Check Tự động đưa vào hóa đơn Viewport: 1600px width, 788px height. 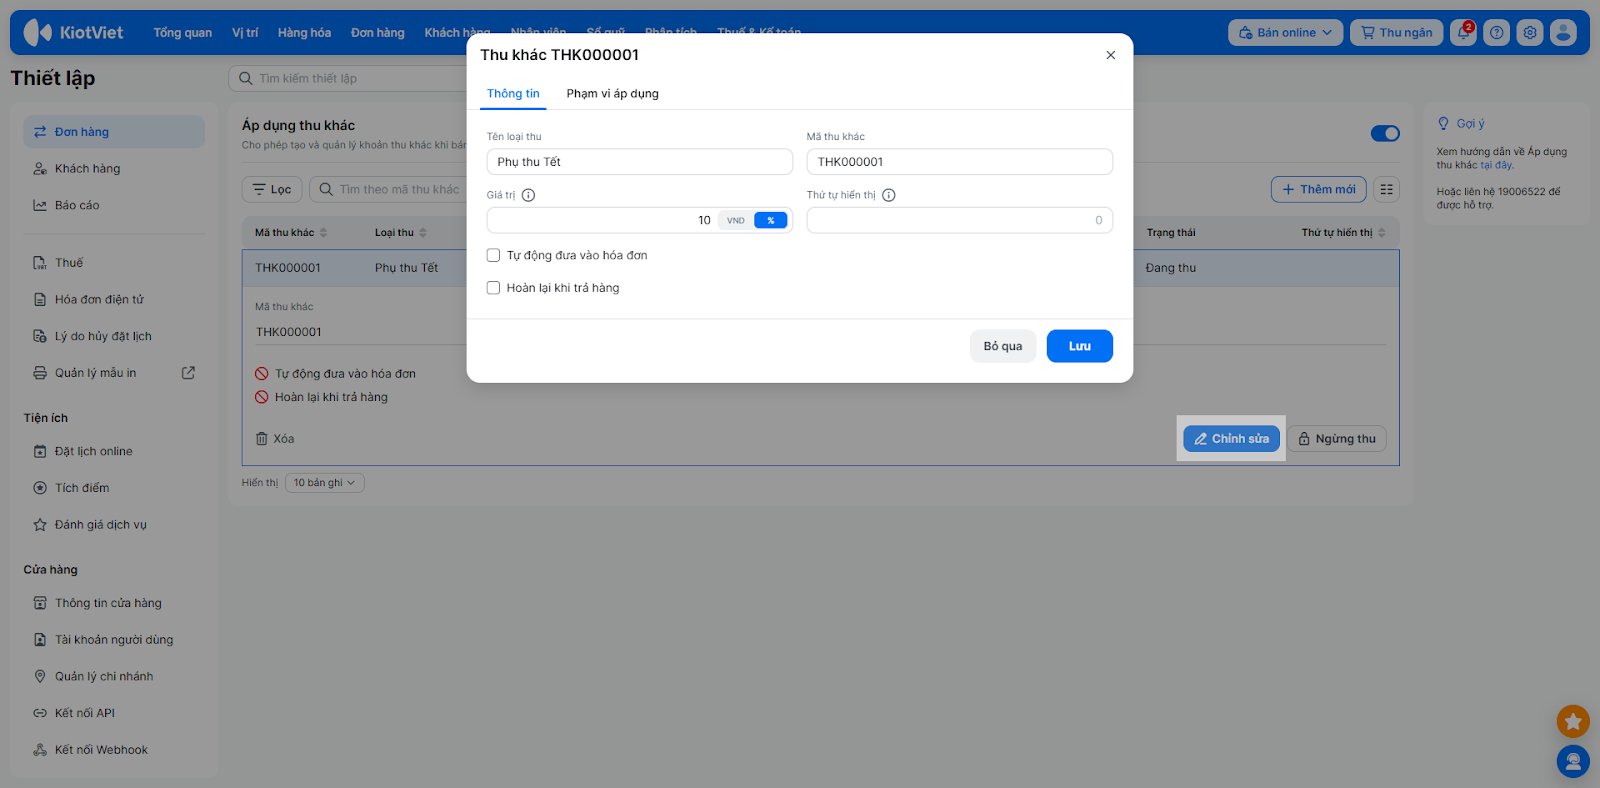point(493,255)
